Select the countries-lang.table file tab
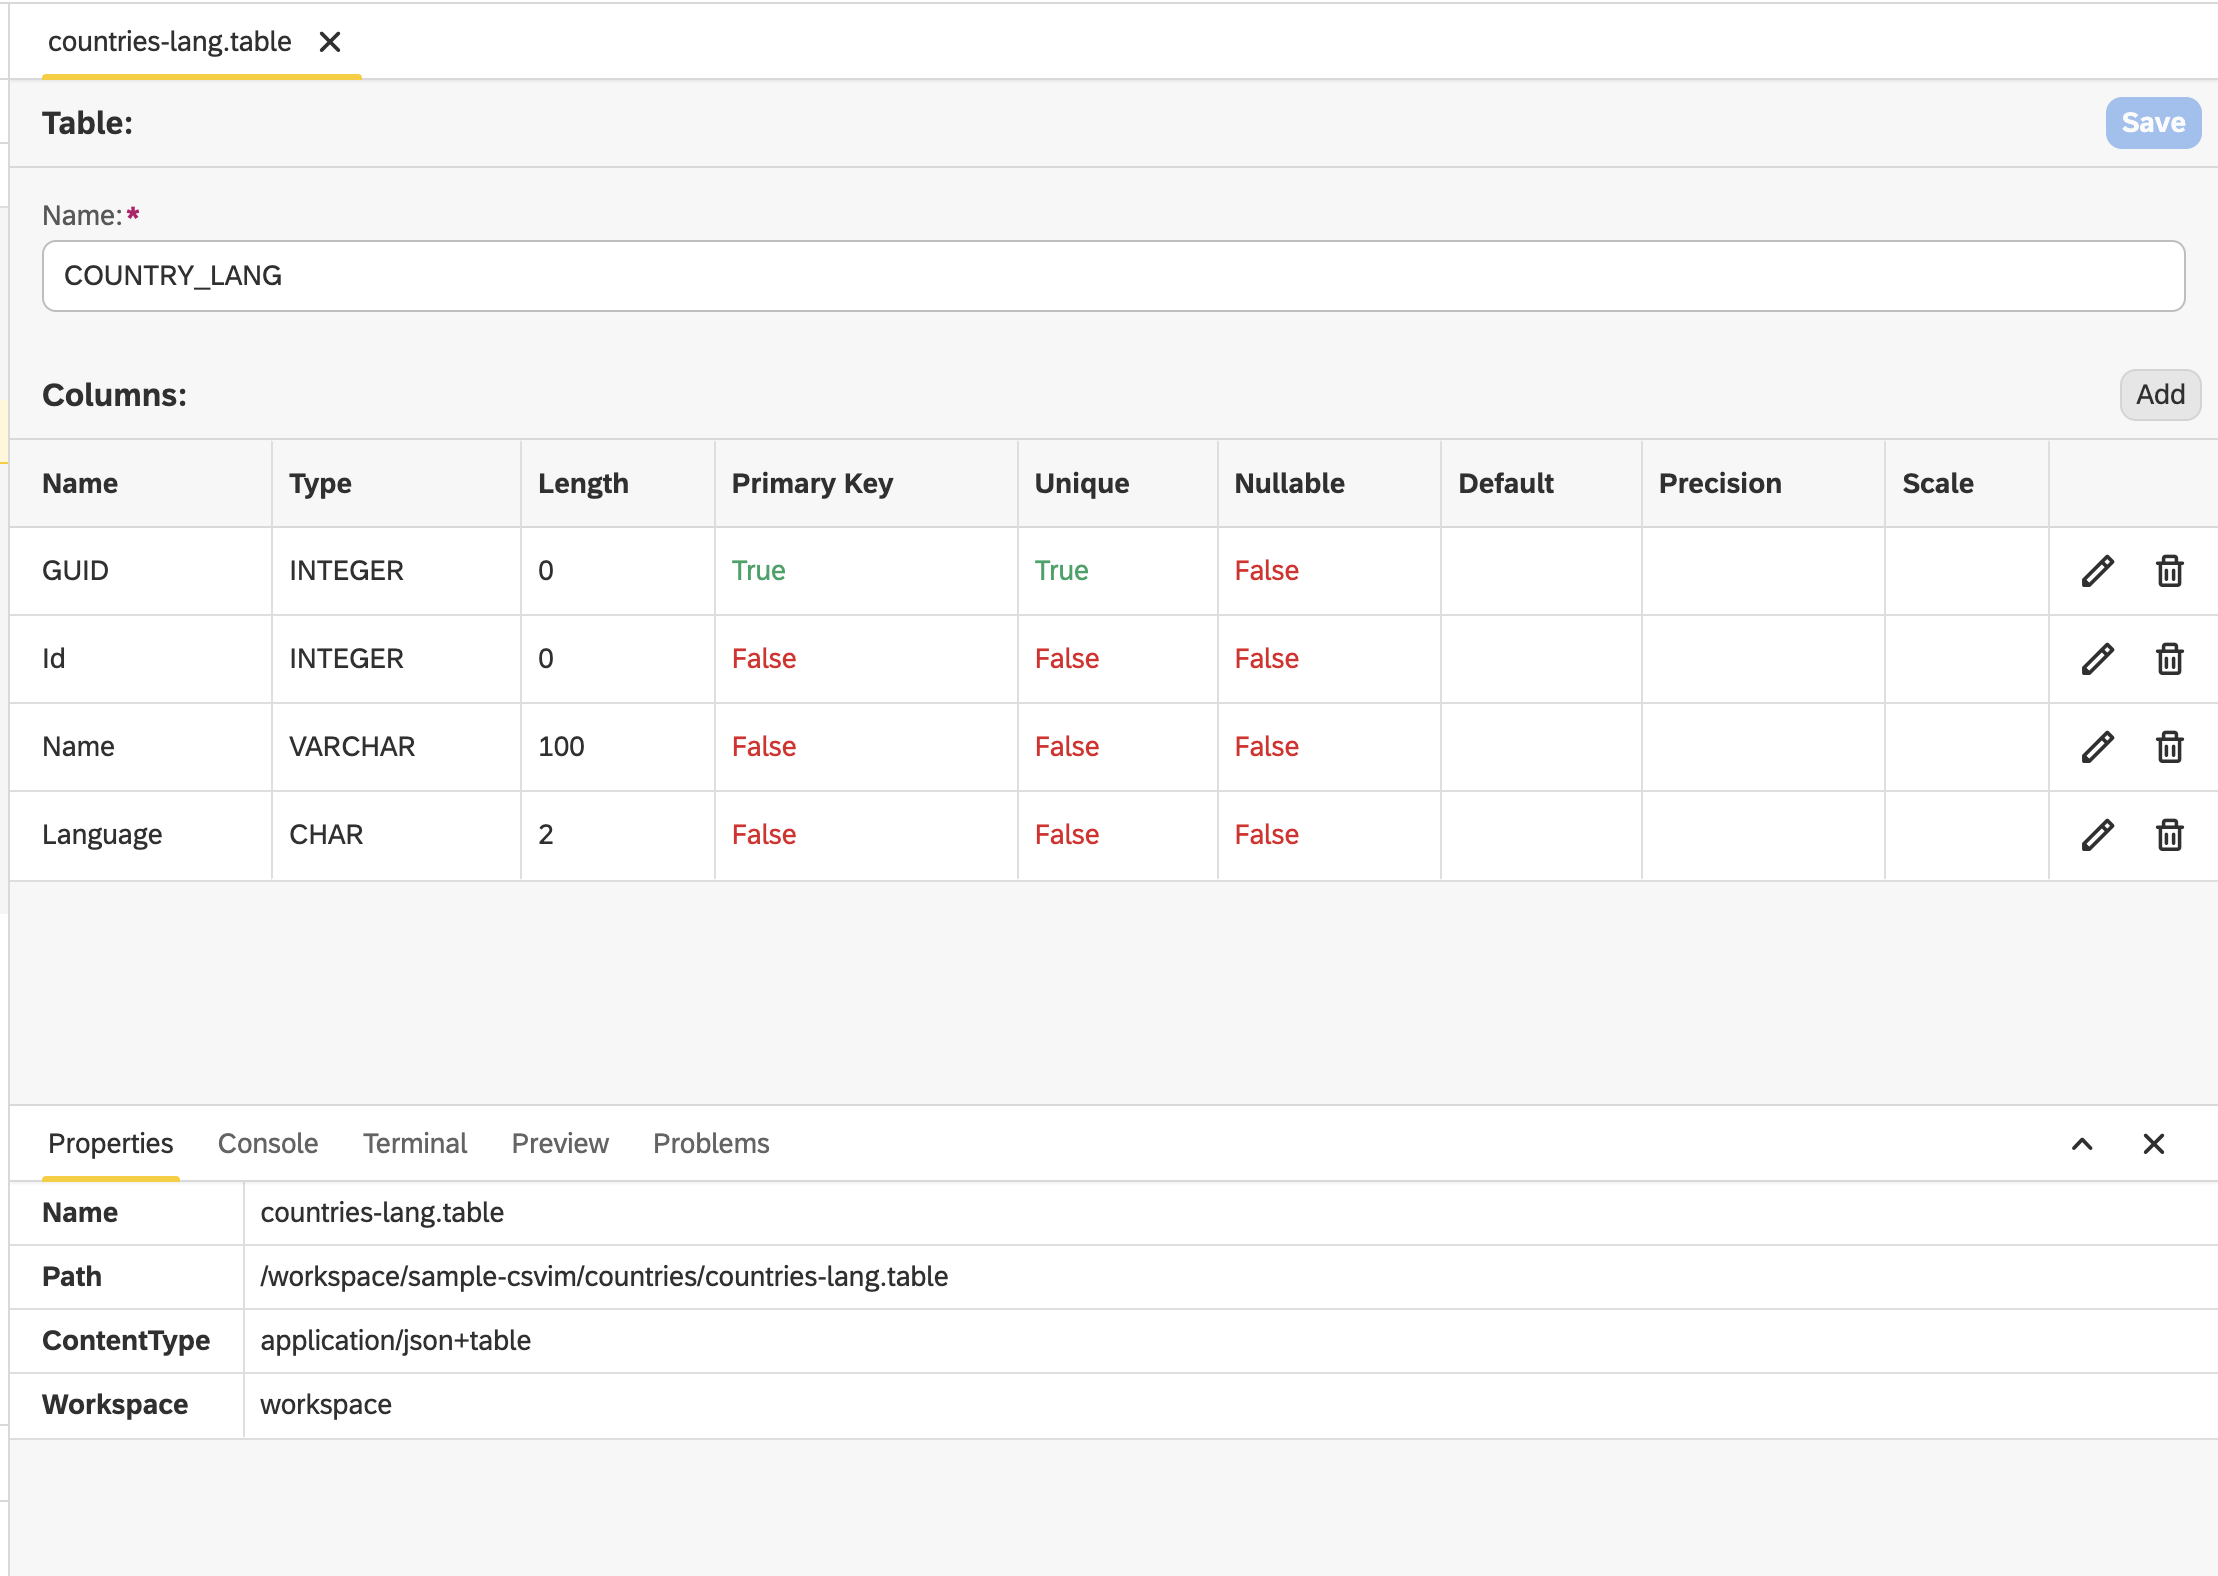The image size is (2218, 1576). 170,42
